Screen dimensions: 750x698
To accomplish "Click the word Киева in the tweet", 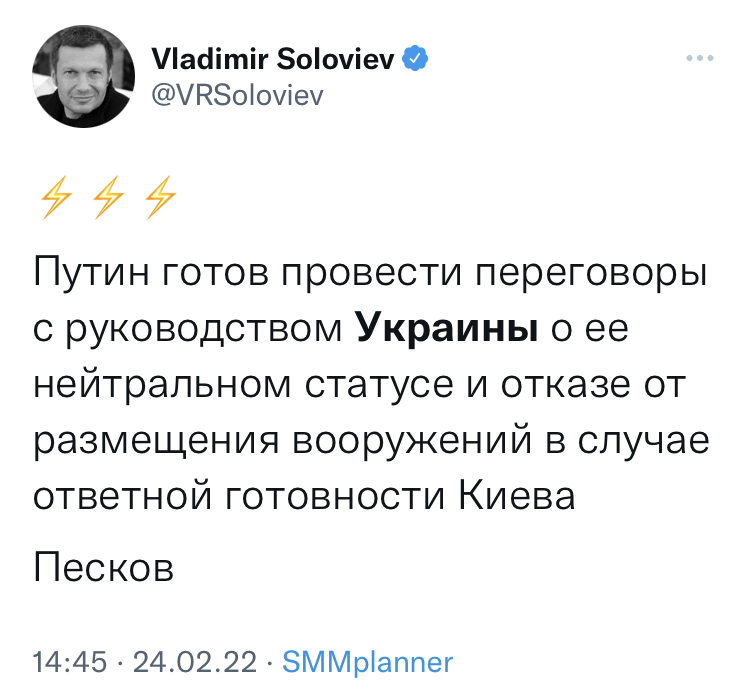I will 517,496.
